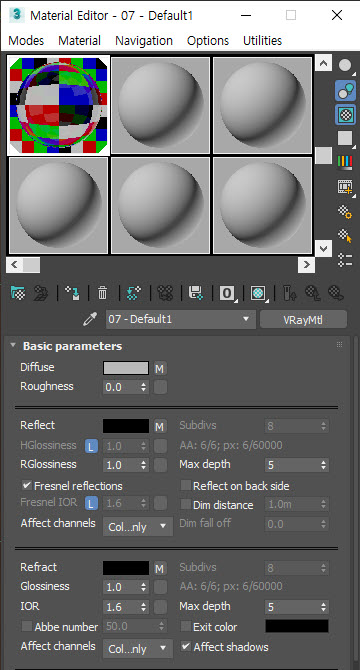The image size is (360, 670).
Task: Open the Diffuse color swatch
Action: pos(126,368)
